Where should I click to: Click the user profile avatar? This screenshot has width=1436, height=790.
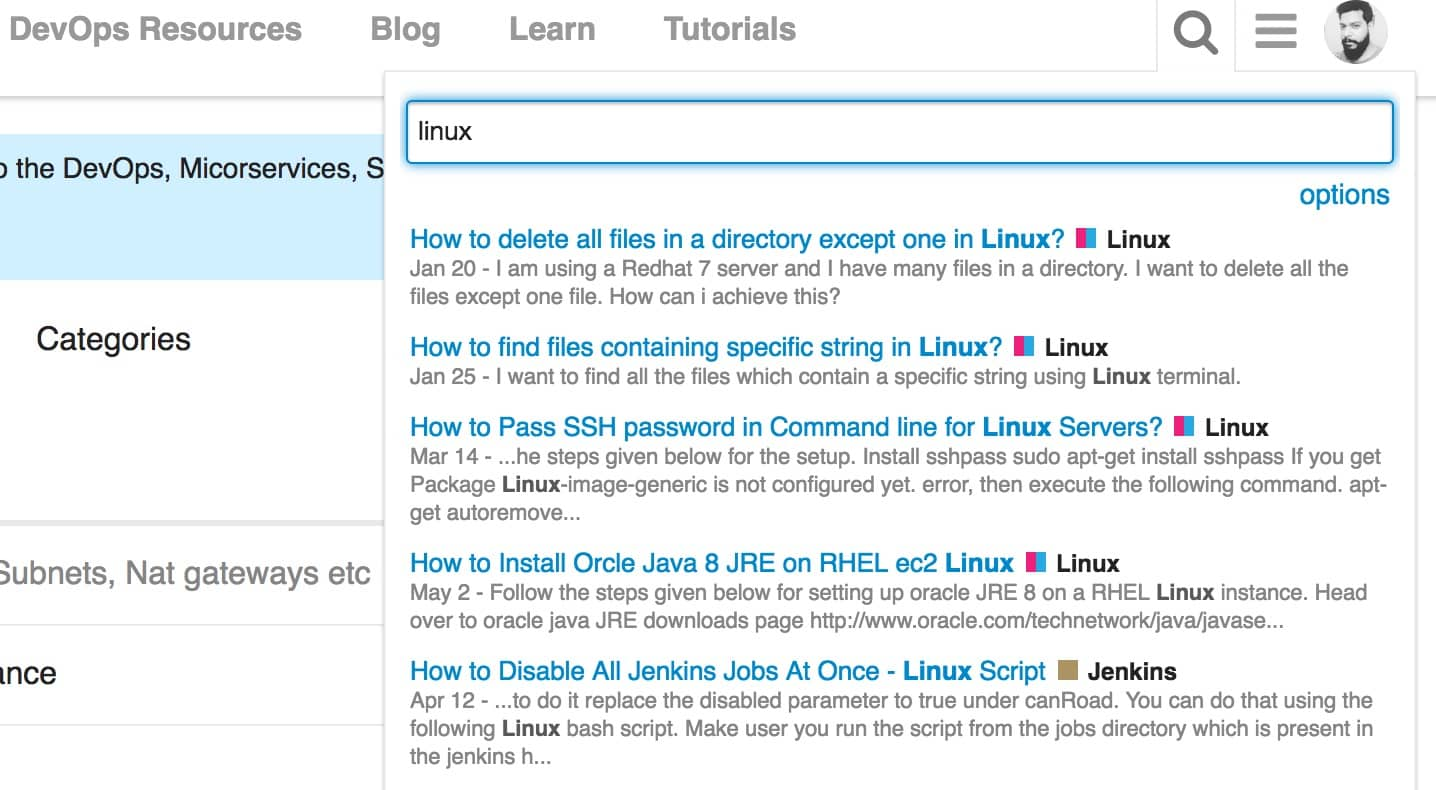(x=1357, y=32)
